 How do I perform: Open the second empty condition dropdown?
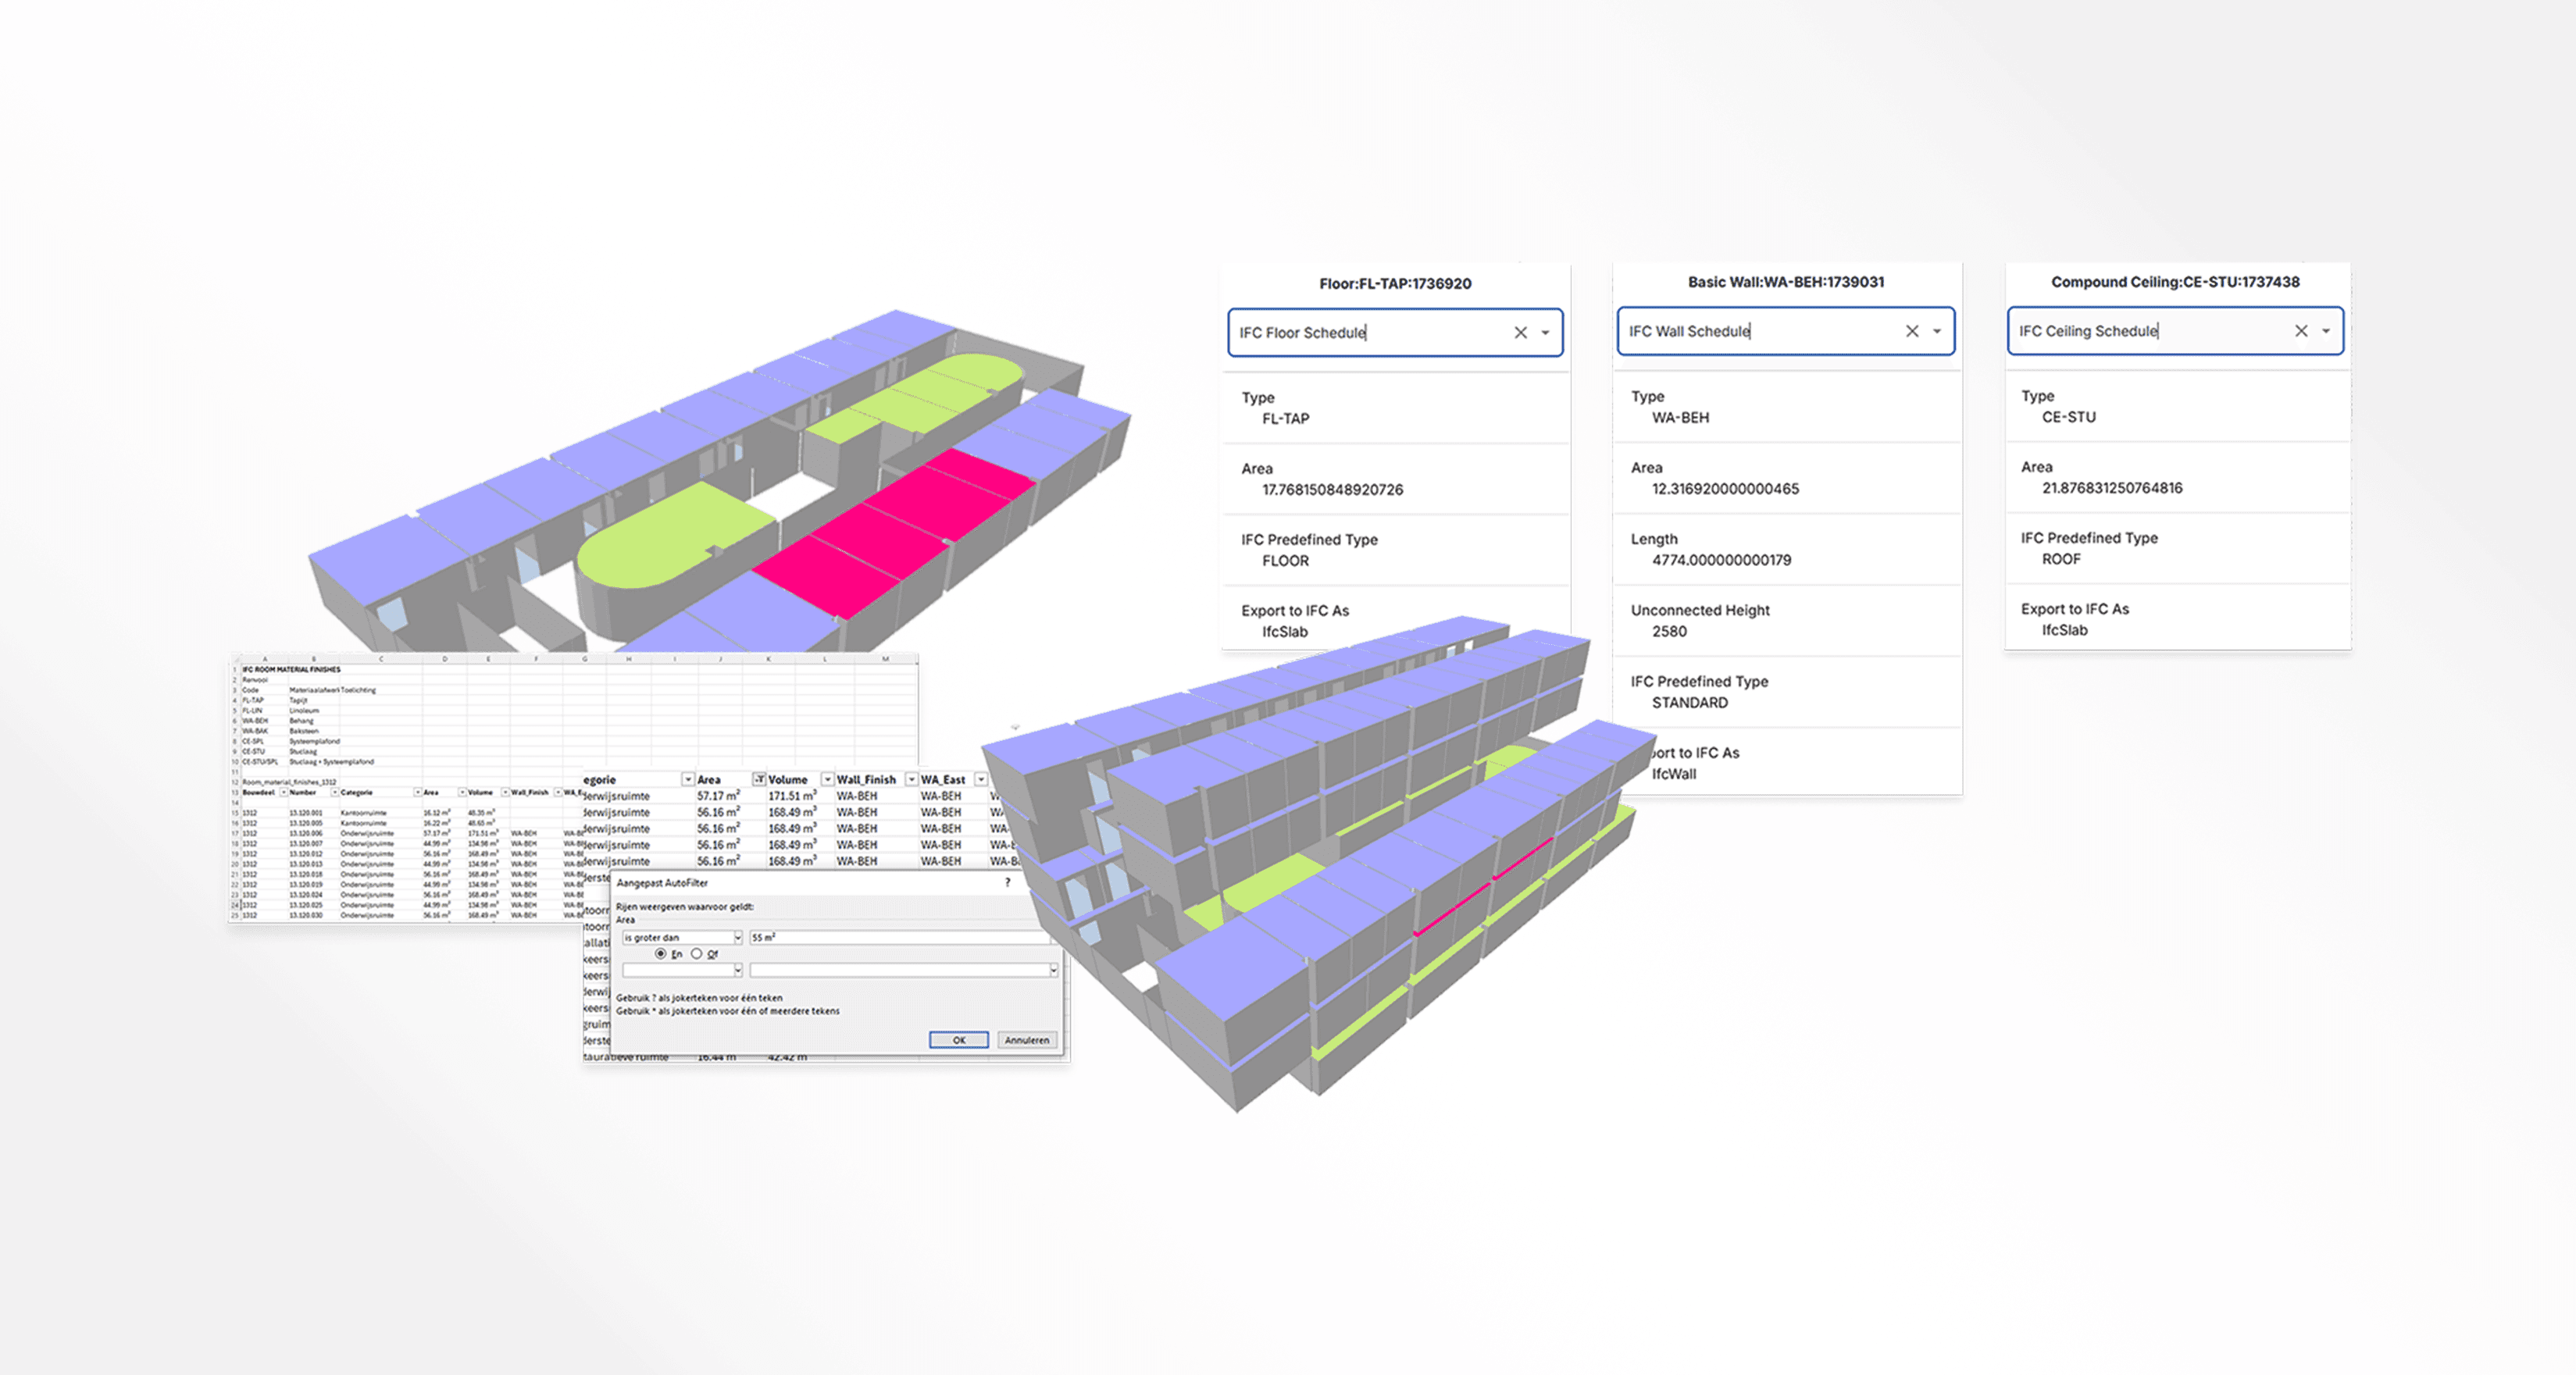[x=738, y=971]
